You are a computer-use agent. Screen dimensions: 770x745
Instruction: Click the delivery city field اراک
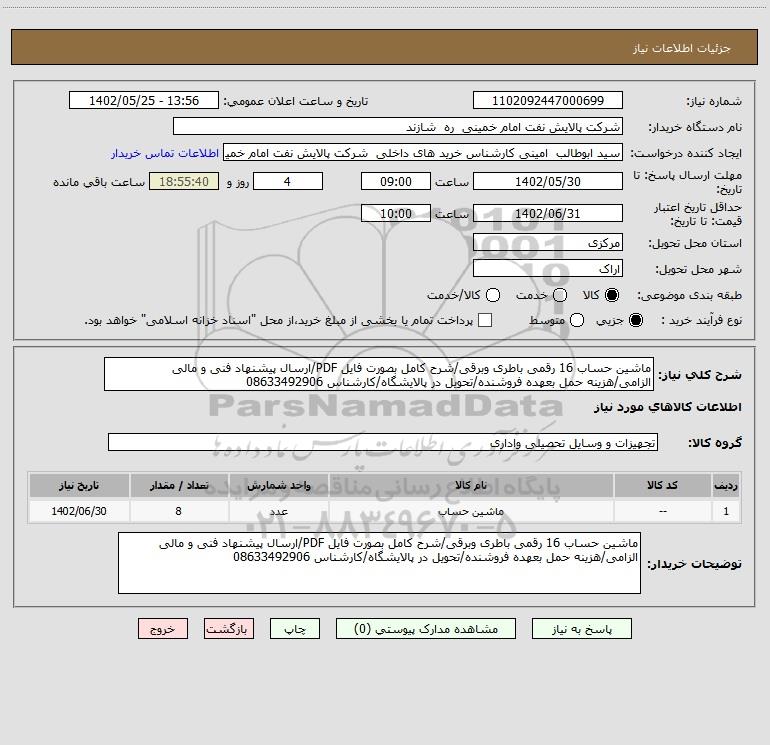click(548, 268)
